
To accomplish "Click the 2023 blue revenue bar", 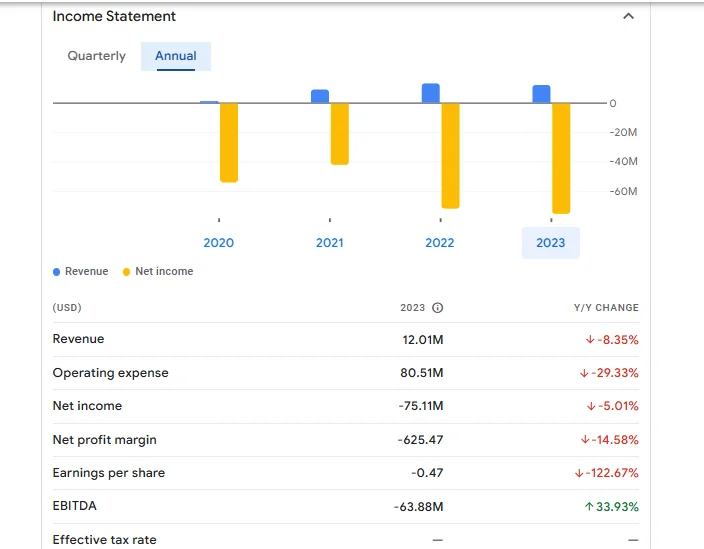I will pos(541,94).
